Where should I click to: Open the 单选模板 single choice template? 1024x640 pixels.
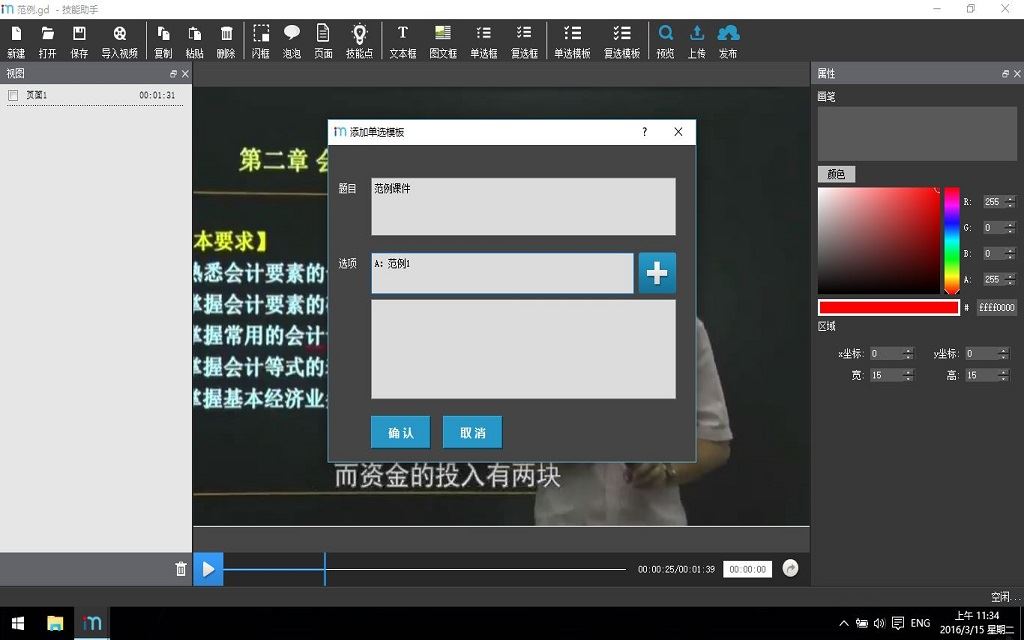572,41
